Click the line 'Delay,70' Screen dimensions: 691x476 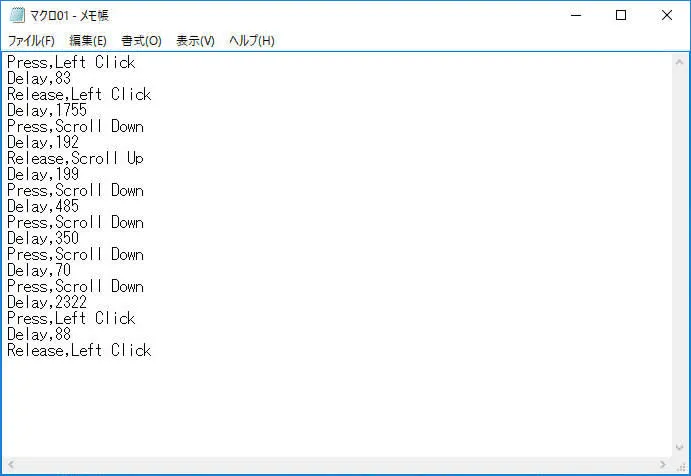pos(39,270)
